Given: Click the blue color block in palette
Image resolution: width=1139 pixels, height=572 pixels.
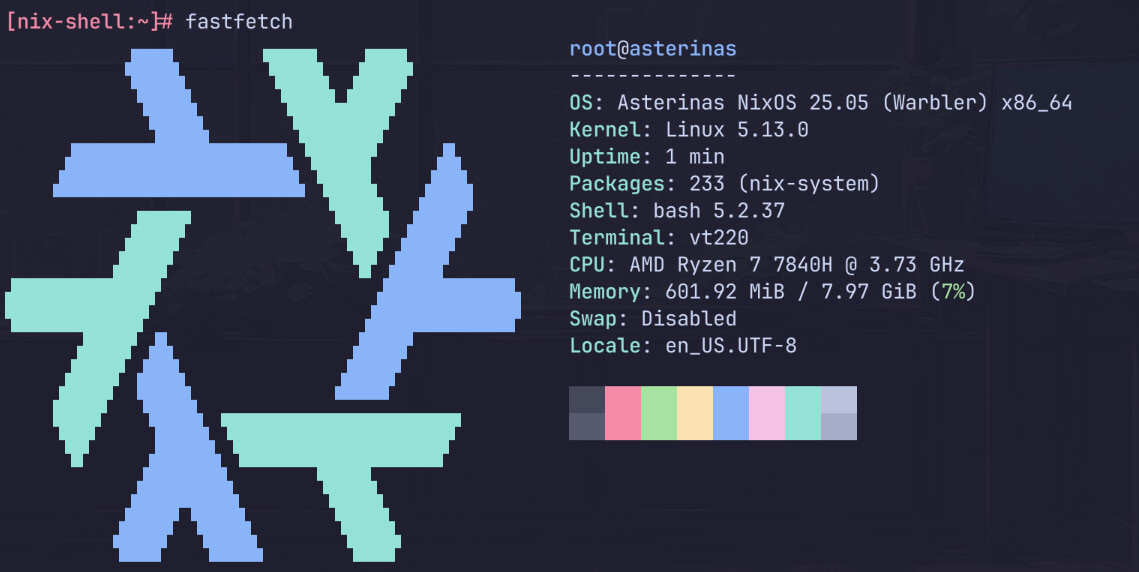Looking at the screenshot, I should pyautogui.click(x=730, y=413).
